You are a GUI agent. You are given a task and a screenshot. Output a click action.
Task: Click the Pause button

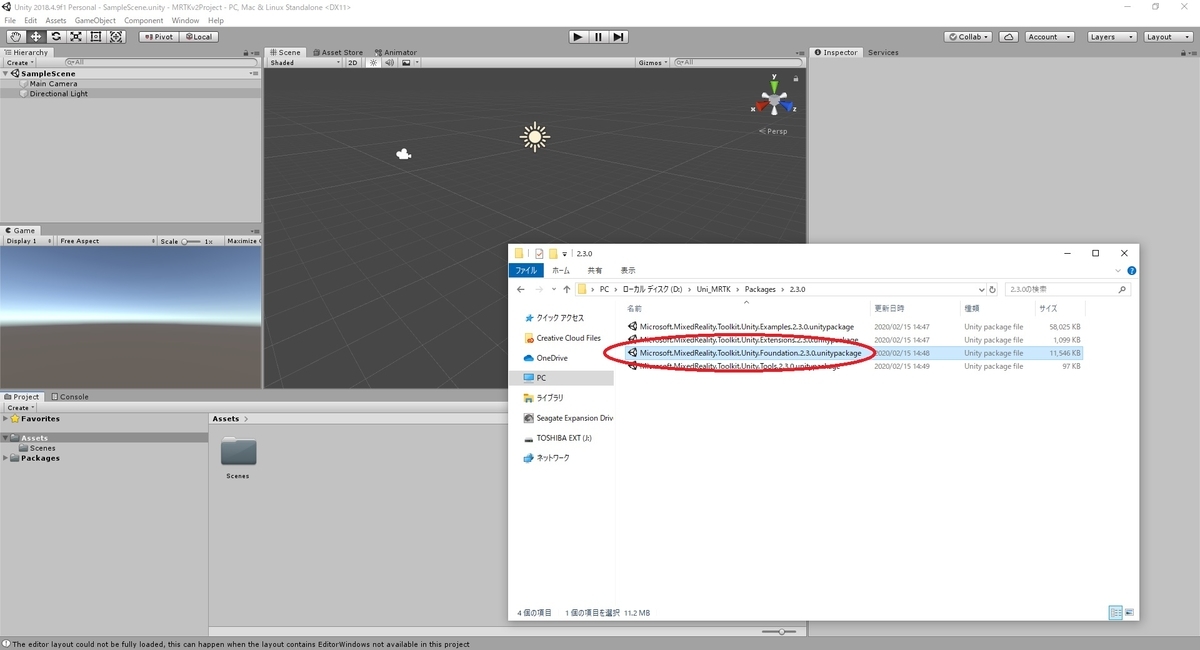click(x=598, y=37)
